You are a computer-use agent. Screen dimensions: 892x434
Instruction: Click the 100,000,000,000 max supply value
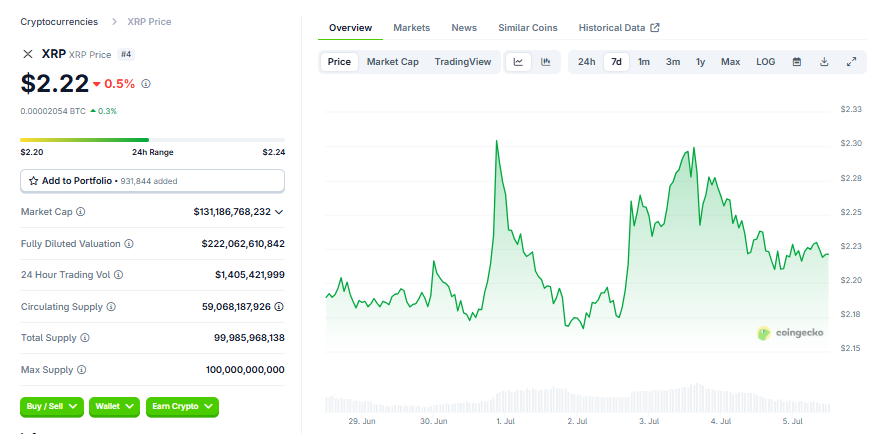click(x=245, y=370)
